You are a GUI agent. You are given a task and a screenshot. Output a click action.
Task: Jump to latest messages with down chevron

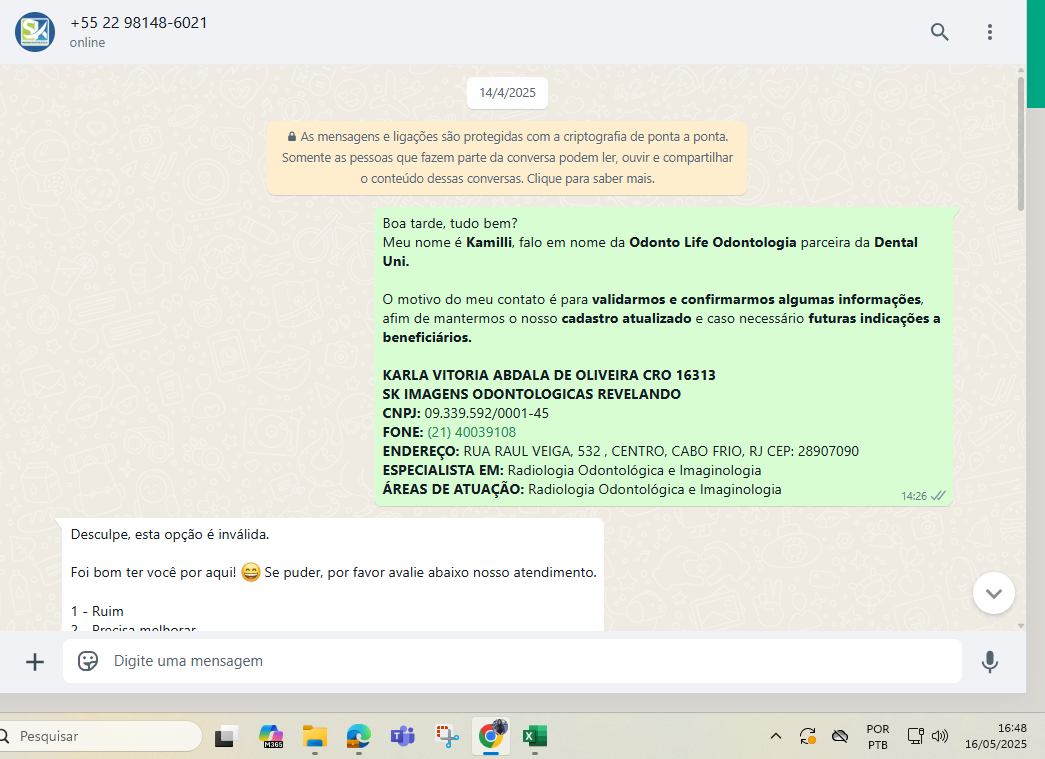pos(994,593)
